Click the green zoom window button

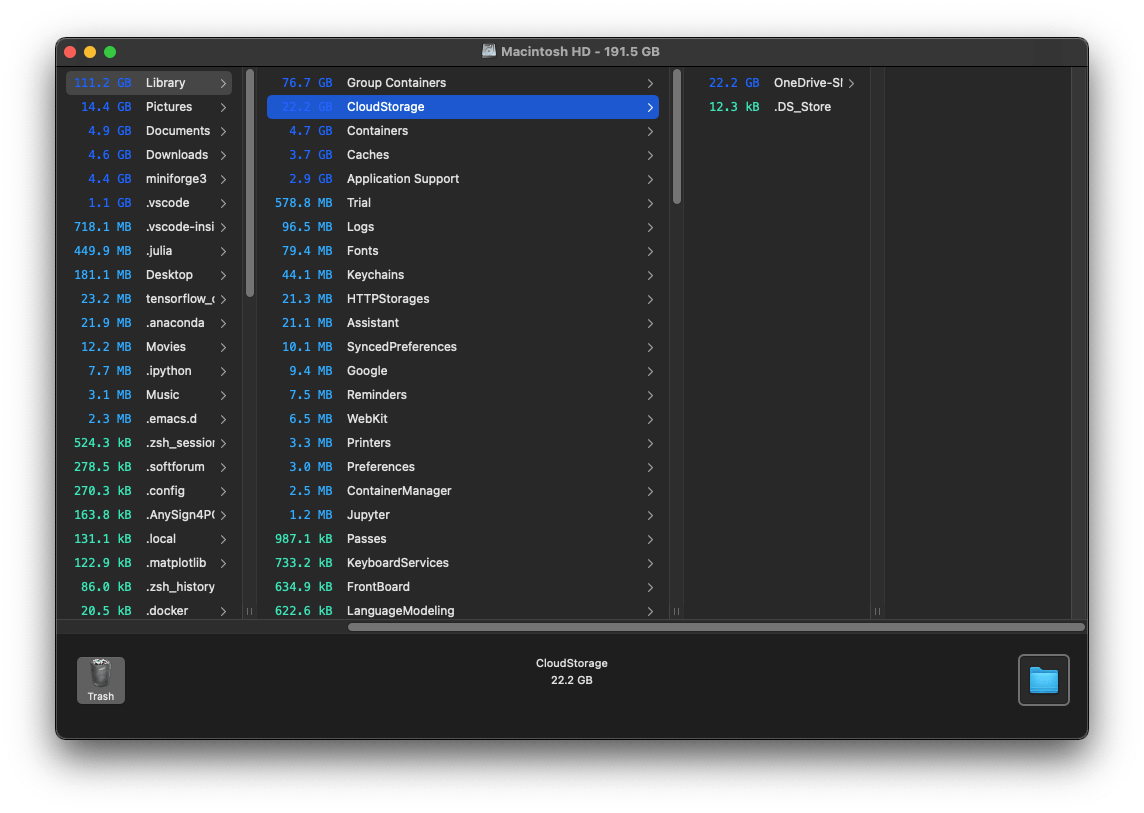pos(110,52)
